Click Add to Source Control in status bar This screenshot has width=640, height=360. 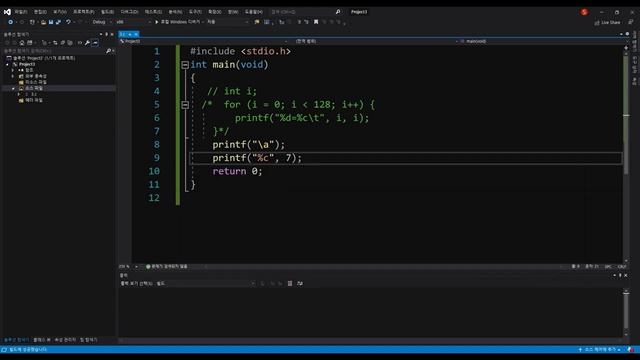tap(599, 350)
